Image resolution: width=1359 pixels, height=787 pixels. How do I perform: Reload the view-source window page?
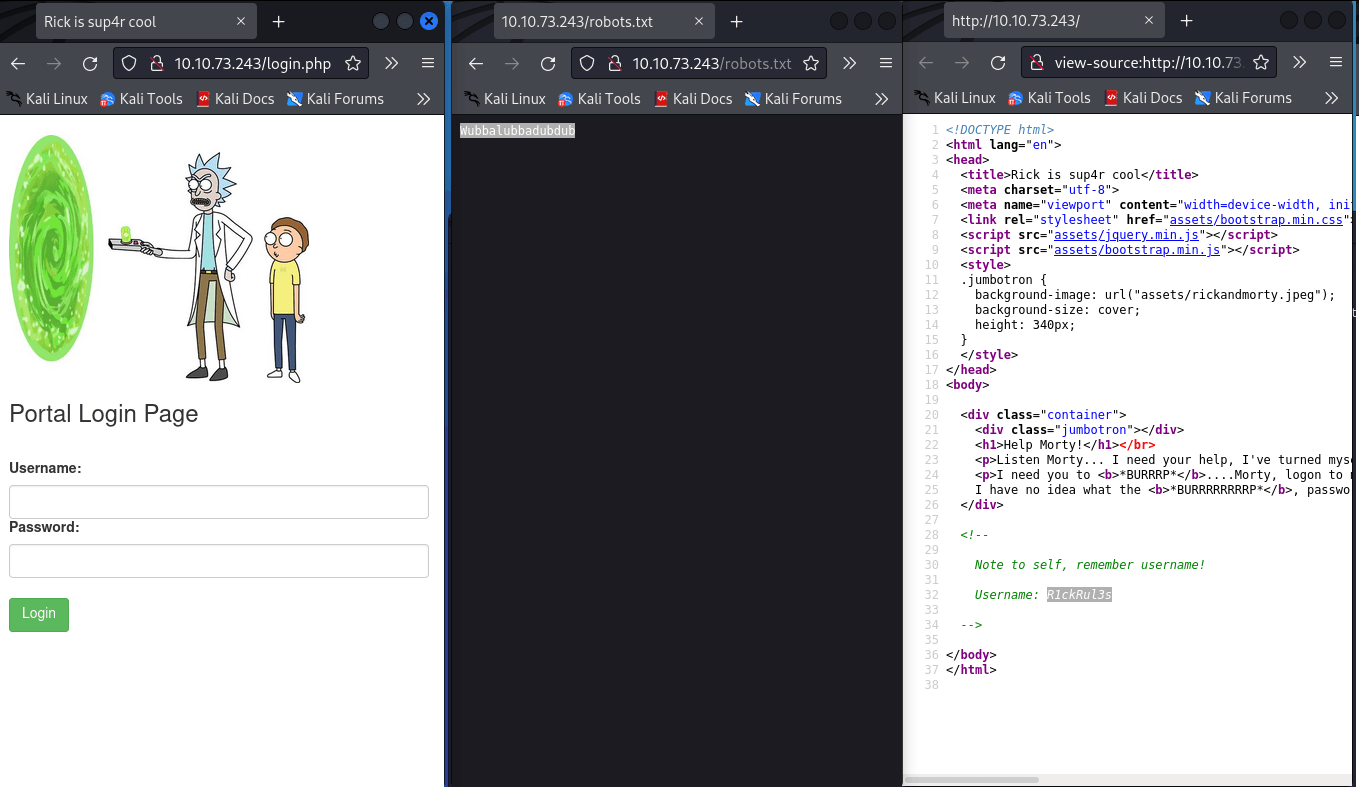coord(998,62)
